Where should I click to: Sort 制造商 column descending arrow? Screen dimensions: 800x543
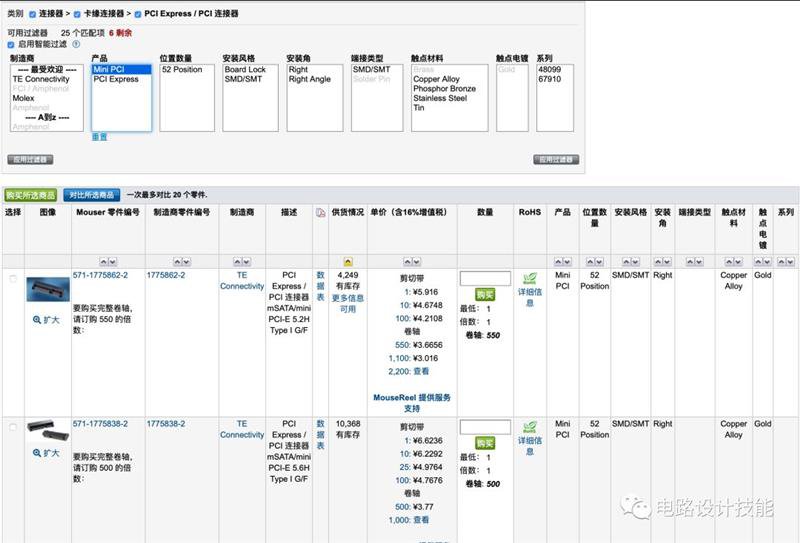[x=246, y=262]
